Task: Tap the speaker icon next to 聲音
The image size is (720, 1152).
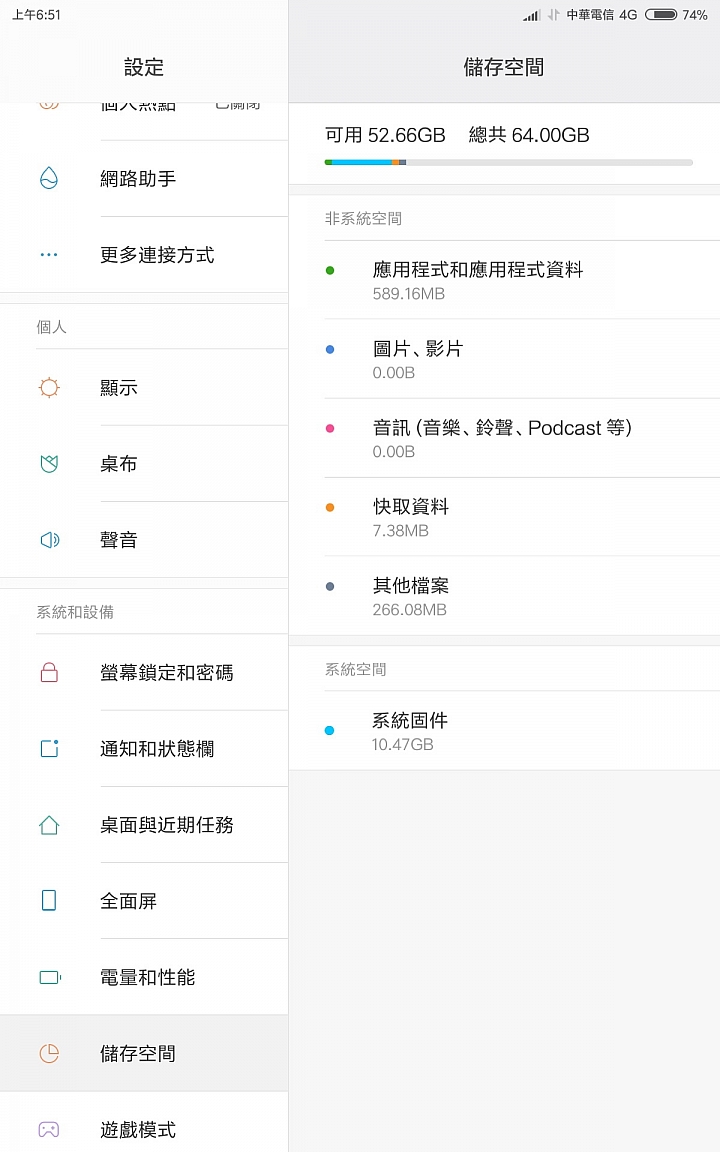Action: (49, 540)
